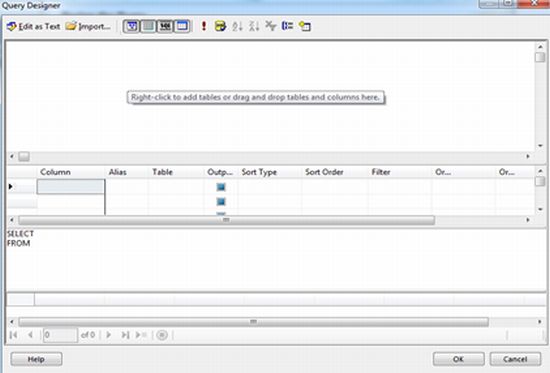Go to last result record
The image size is (550, 373).
click(x=125, y=335)
